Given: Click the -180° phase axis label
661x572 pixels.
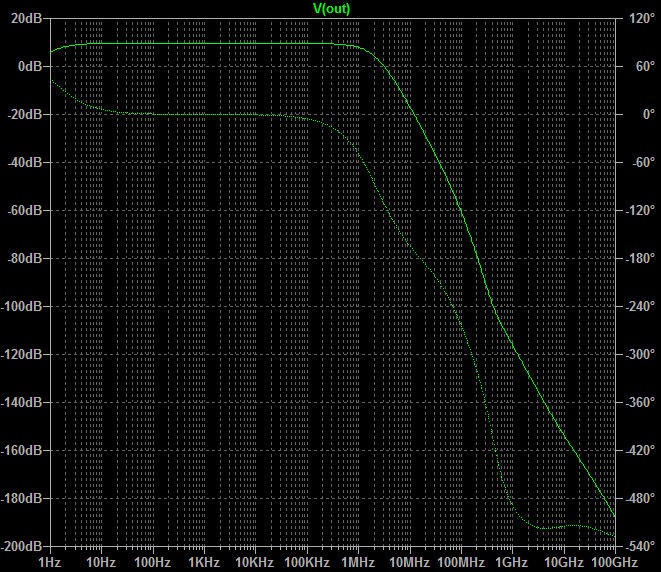Looking at the screenshot, I should (640, 258).
